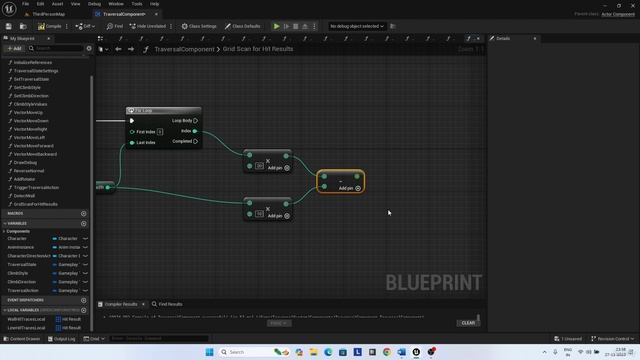Toggle visibility eye for TraversalAction variable
The height and width of the screenshot is (360, 640).
click(85, 291)
